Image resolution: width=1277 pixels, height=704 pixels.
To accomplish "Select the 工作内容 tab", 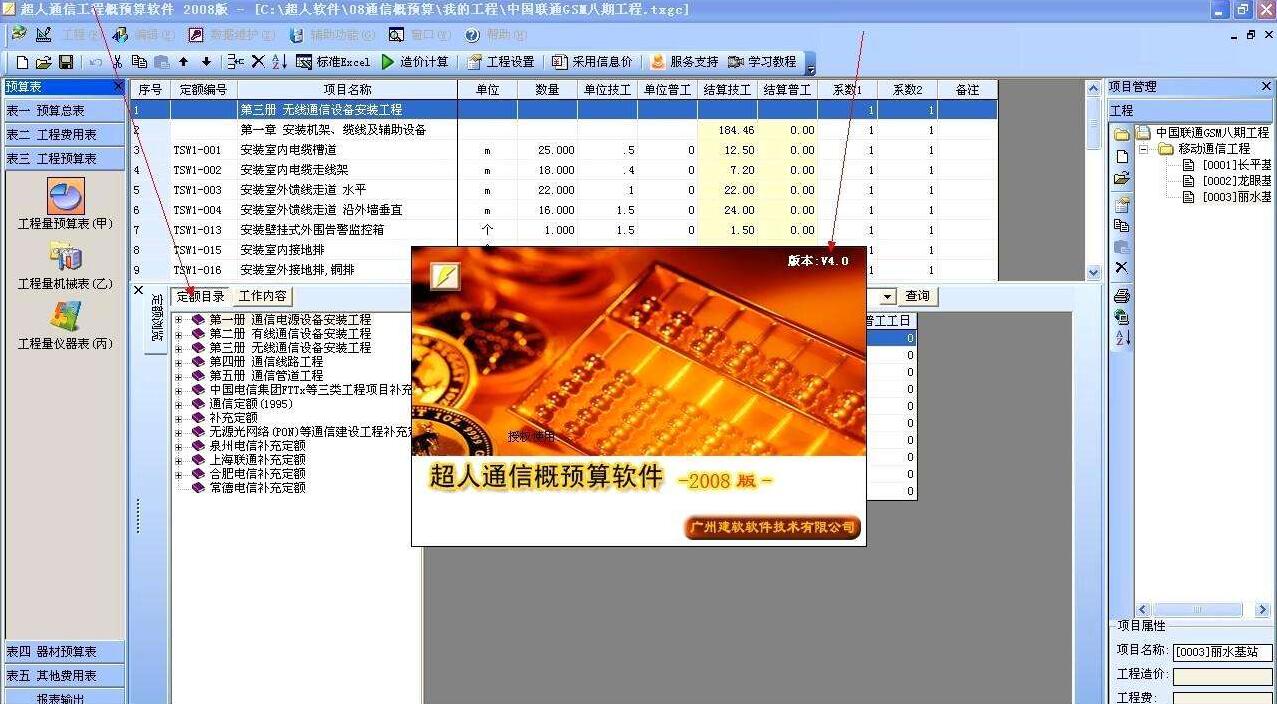I will pyautogui.click(x=263, y=296).
